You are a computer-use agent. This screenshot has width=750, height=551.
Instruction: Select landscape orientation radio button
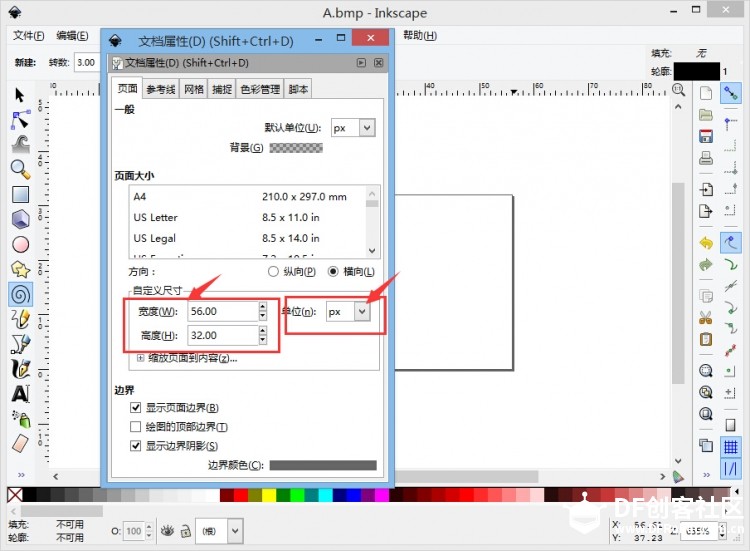[x=333, y=272]
